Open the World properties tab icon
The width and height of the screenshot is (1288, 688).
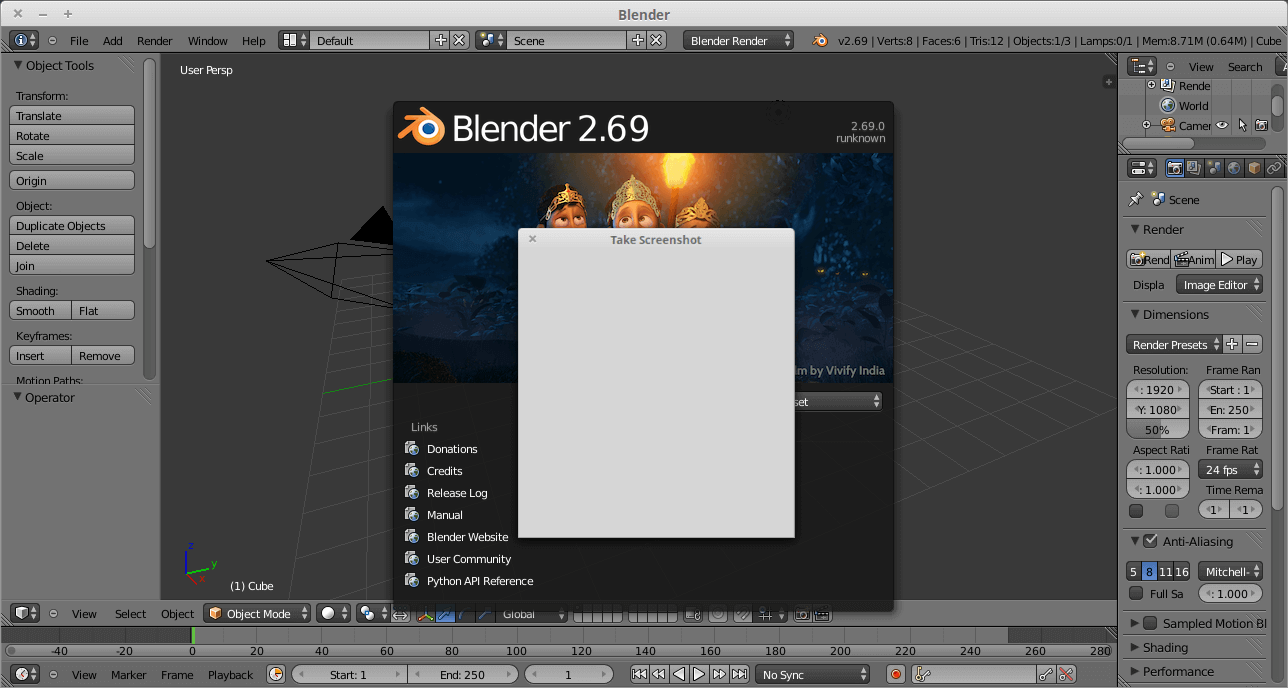1234,168
